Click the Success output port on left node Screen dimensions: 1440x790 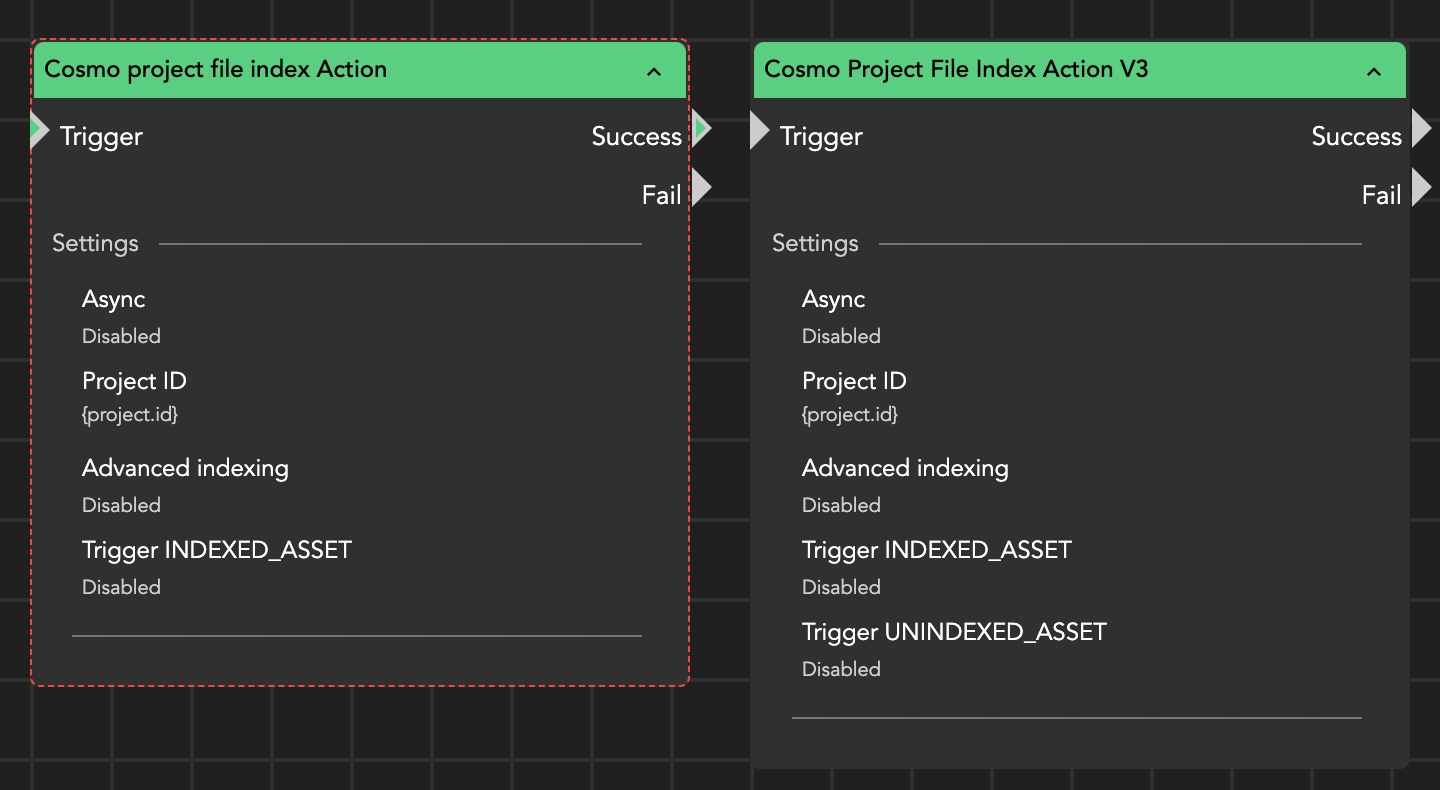pos(701,129)
